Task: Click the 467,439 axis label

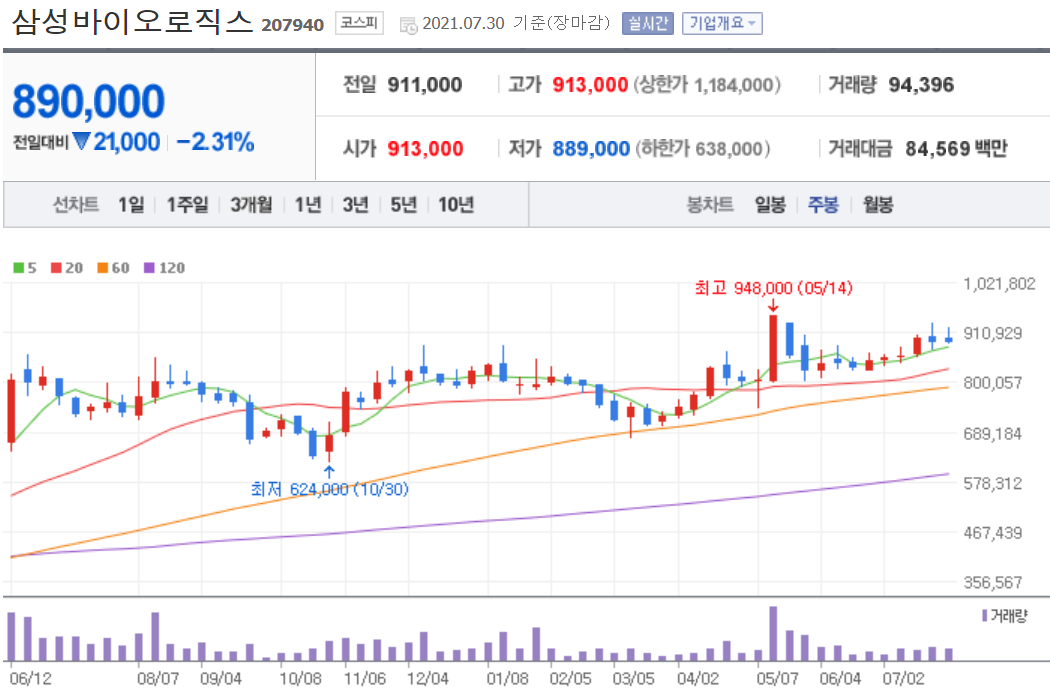Action: click(992, 533)
